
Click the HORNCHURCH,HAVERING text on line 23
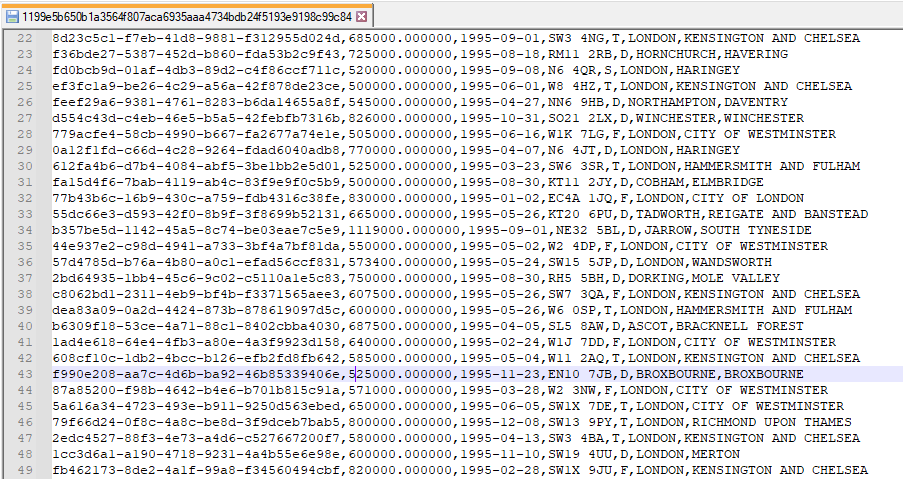(712, 54)
